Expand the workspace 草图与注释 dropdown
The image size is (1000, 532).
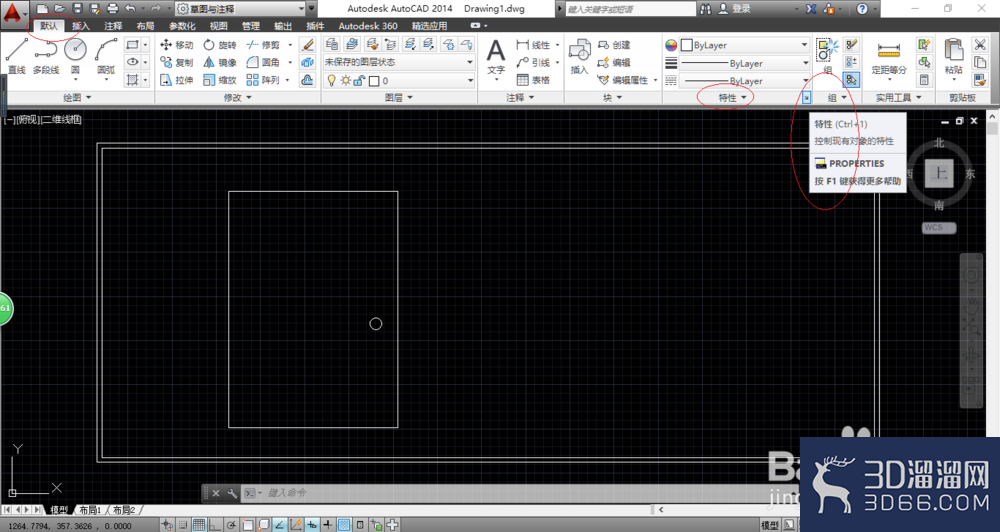tap(240, 9)
